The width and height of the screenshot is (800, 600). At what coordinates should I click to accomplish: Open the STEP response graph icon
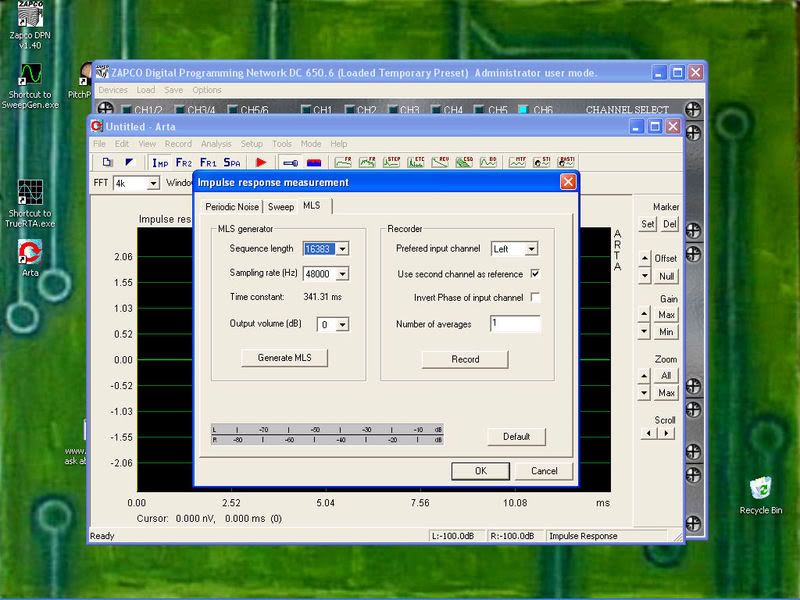point(391,162)
